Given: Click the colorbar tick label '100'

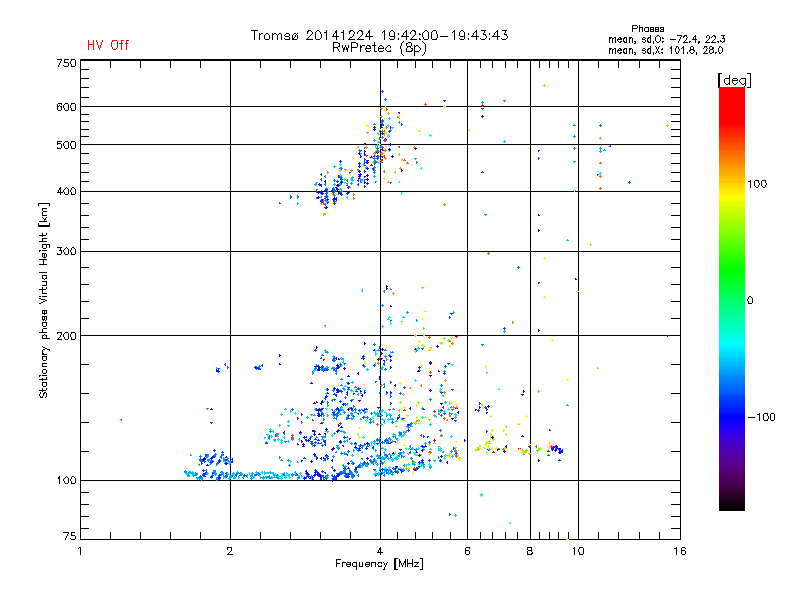Looking at the screenshot, I should 757,184.
